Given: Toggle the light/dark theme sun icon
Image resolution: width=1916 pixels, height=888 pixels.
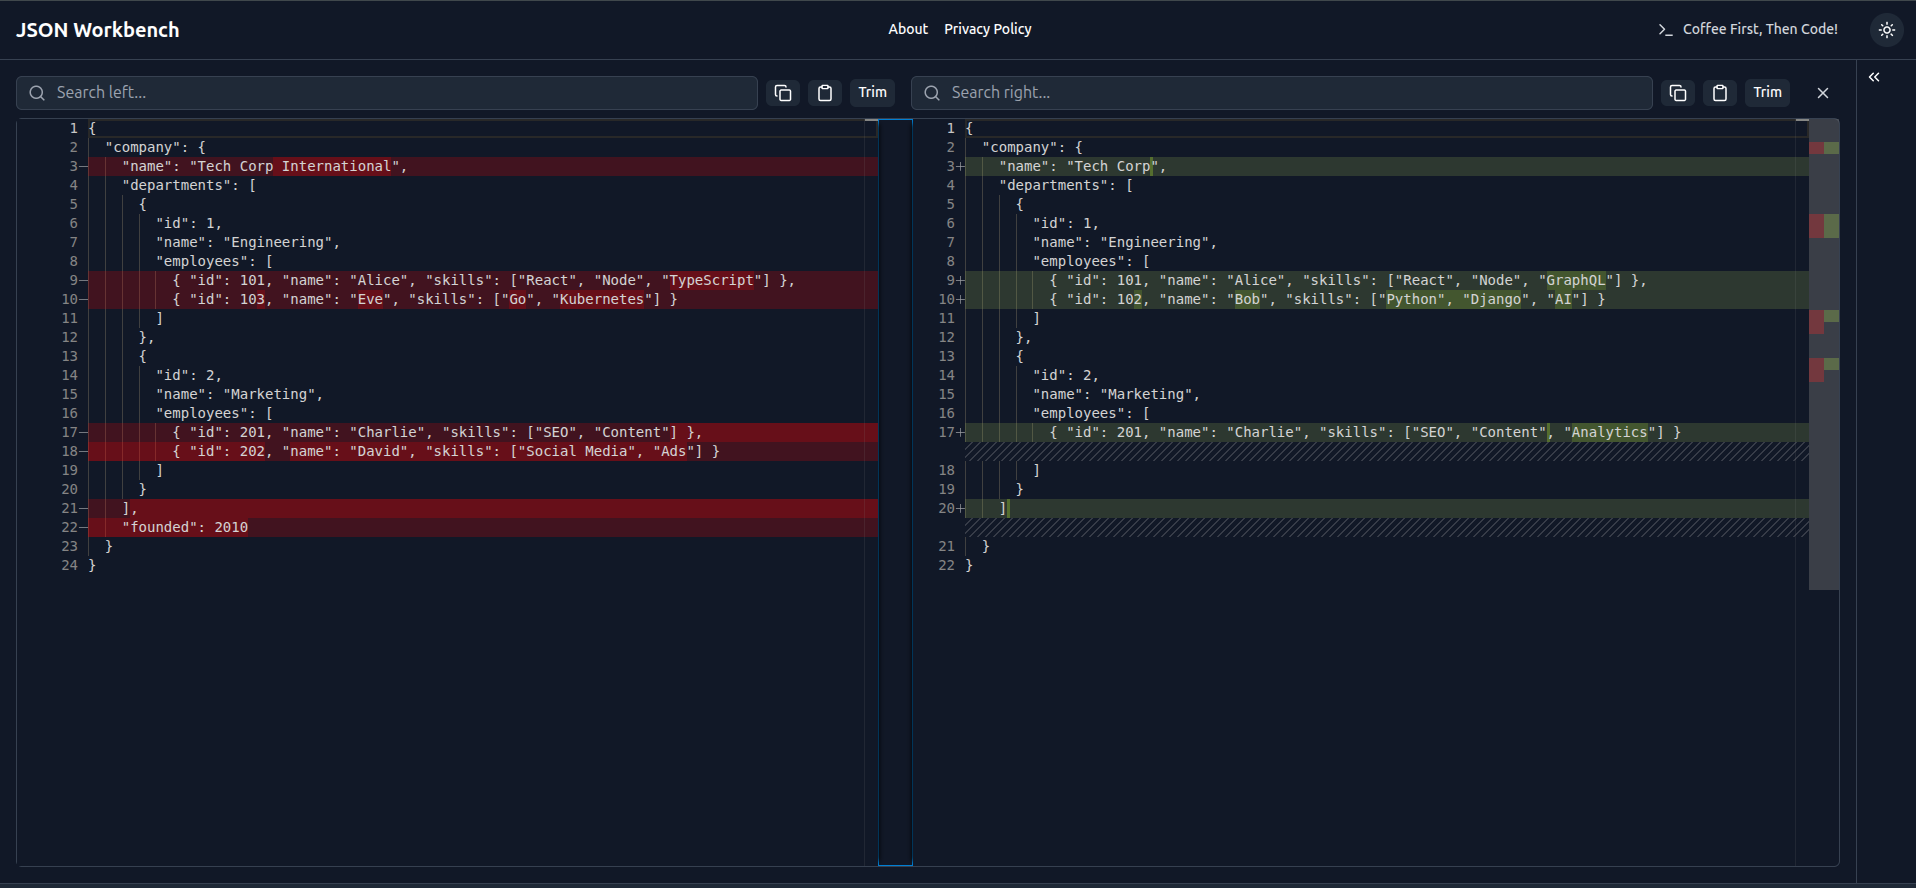Looking at the screenshot, I should (1887, 30).
